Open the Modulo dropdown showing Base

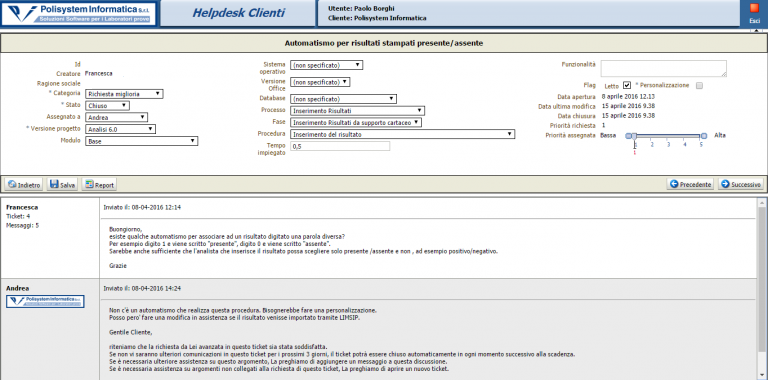coord(141,141)
